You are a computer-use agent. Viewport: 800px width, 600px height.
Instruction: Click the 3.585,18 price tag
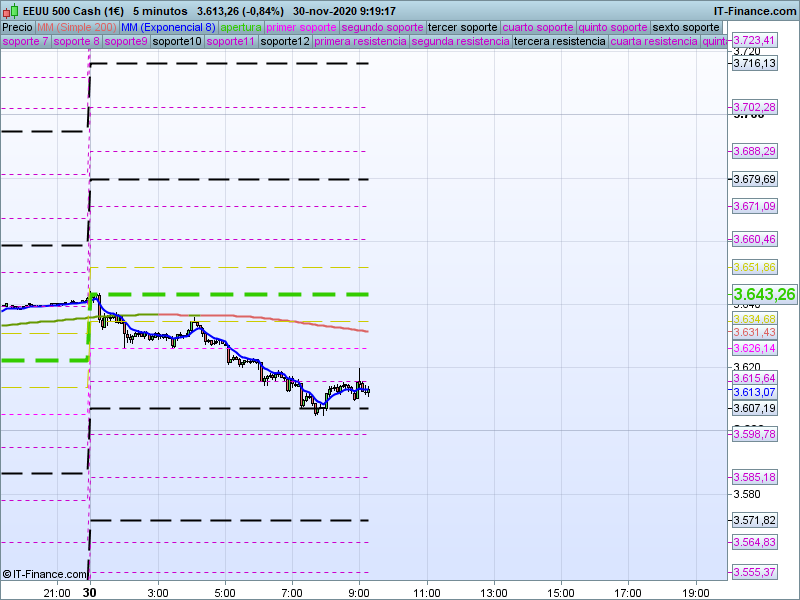(x=754, y=478)
